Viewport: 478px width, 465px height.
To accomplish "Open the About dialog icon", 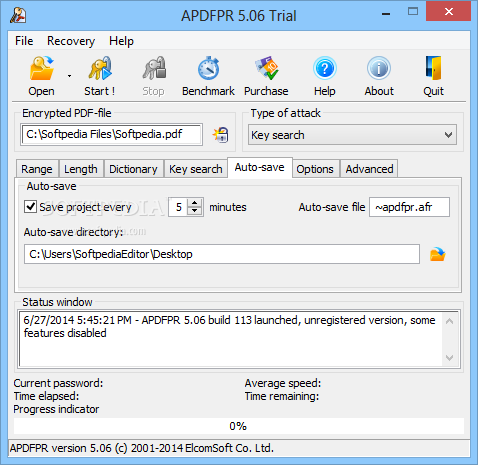I will point(379,68).
